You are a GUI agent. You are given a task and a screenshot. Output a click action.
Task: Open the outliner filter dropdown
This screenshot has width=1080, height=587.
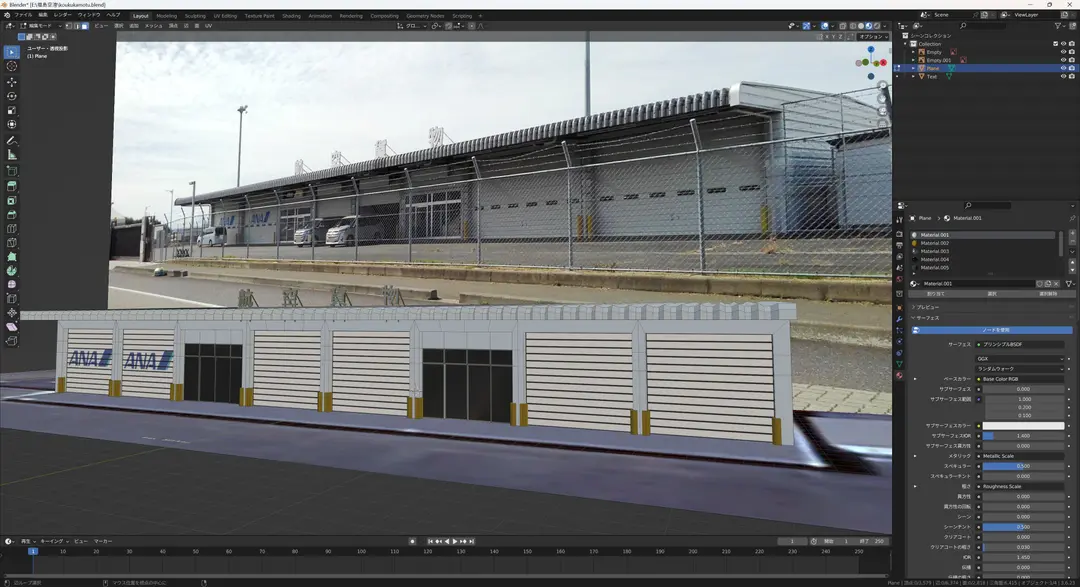pyautogui.click(x=1060, y=25)
